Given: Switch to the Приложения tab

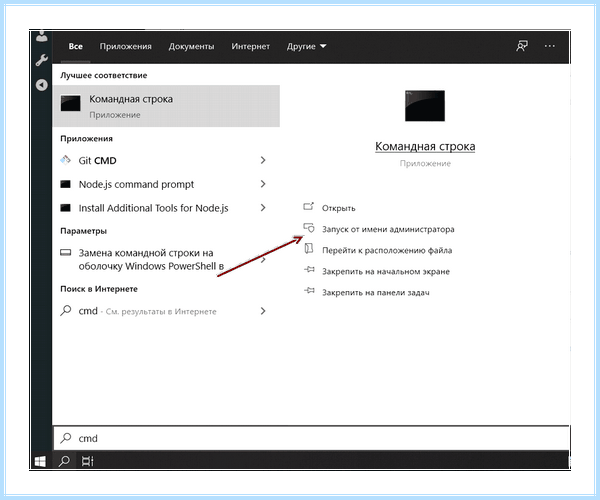Looking at the screenshot, I should click(x=126, y=46).
